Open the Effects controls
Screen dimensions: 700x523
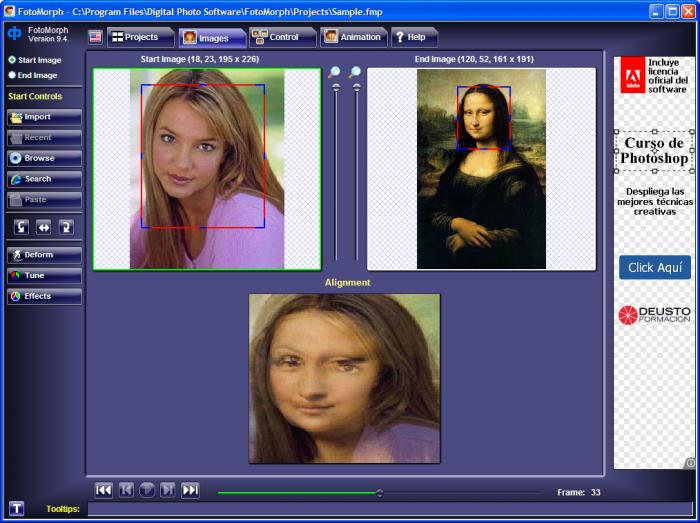(x=43, y=296)
